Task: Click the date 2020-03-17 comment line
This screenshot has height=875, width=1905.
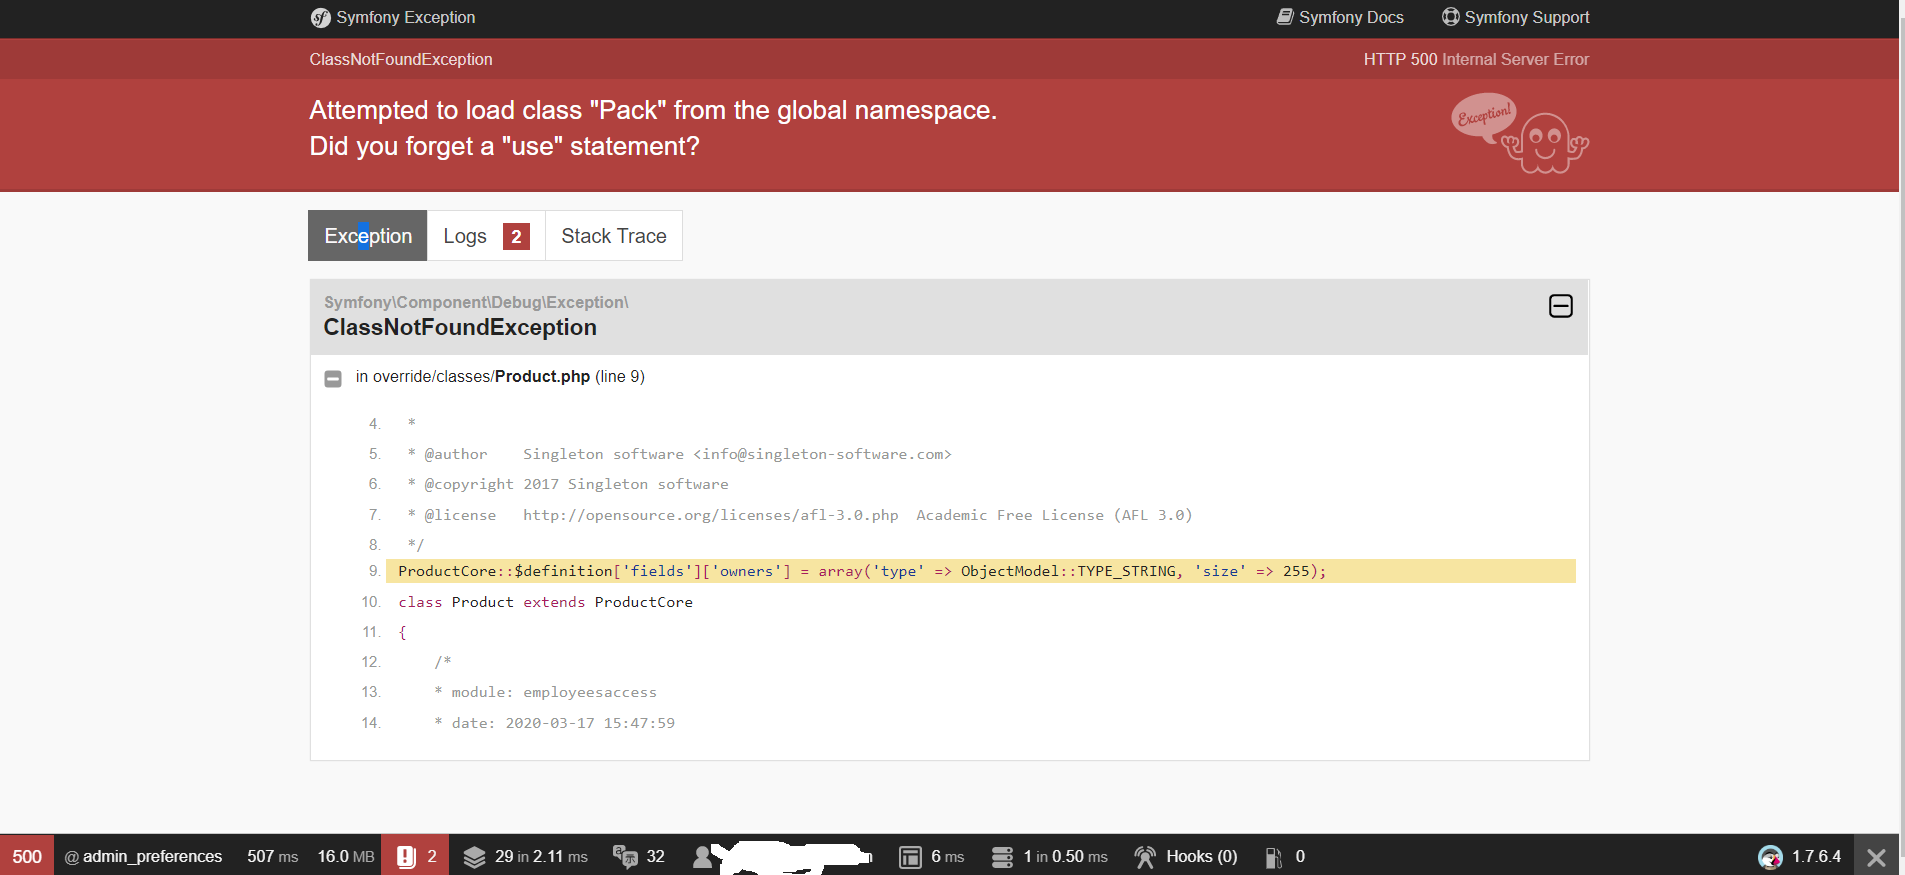Action: coord(555,723)
